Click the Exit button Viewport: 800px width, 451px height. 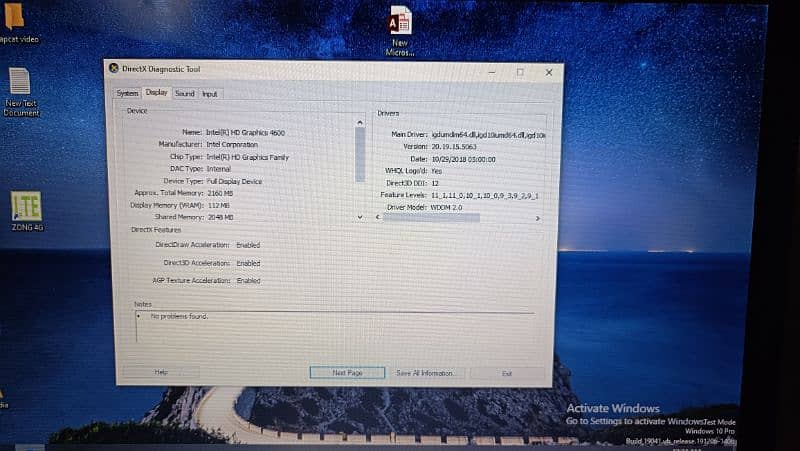point(507,374)
